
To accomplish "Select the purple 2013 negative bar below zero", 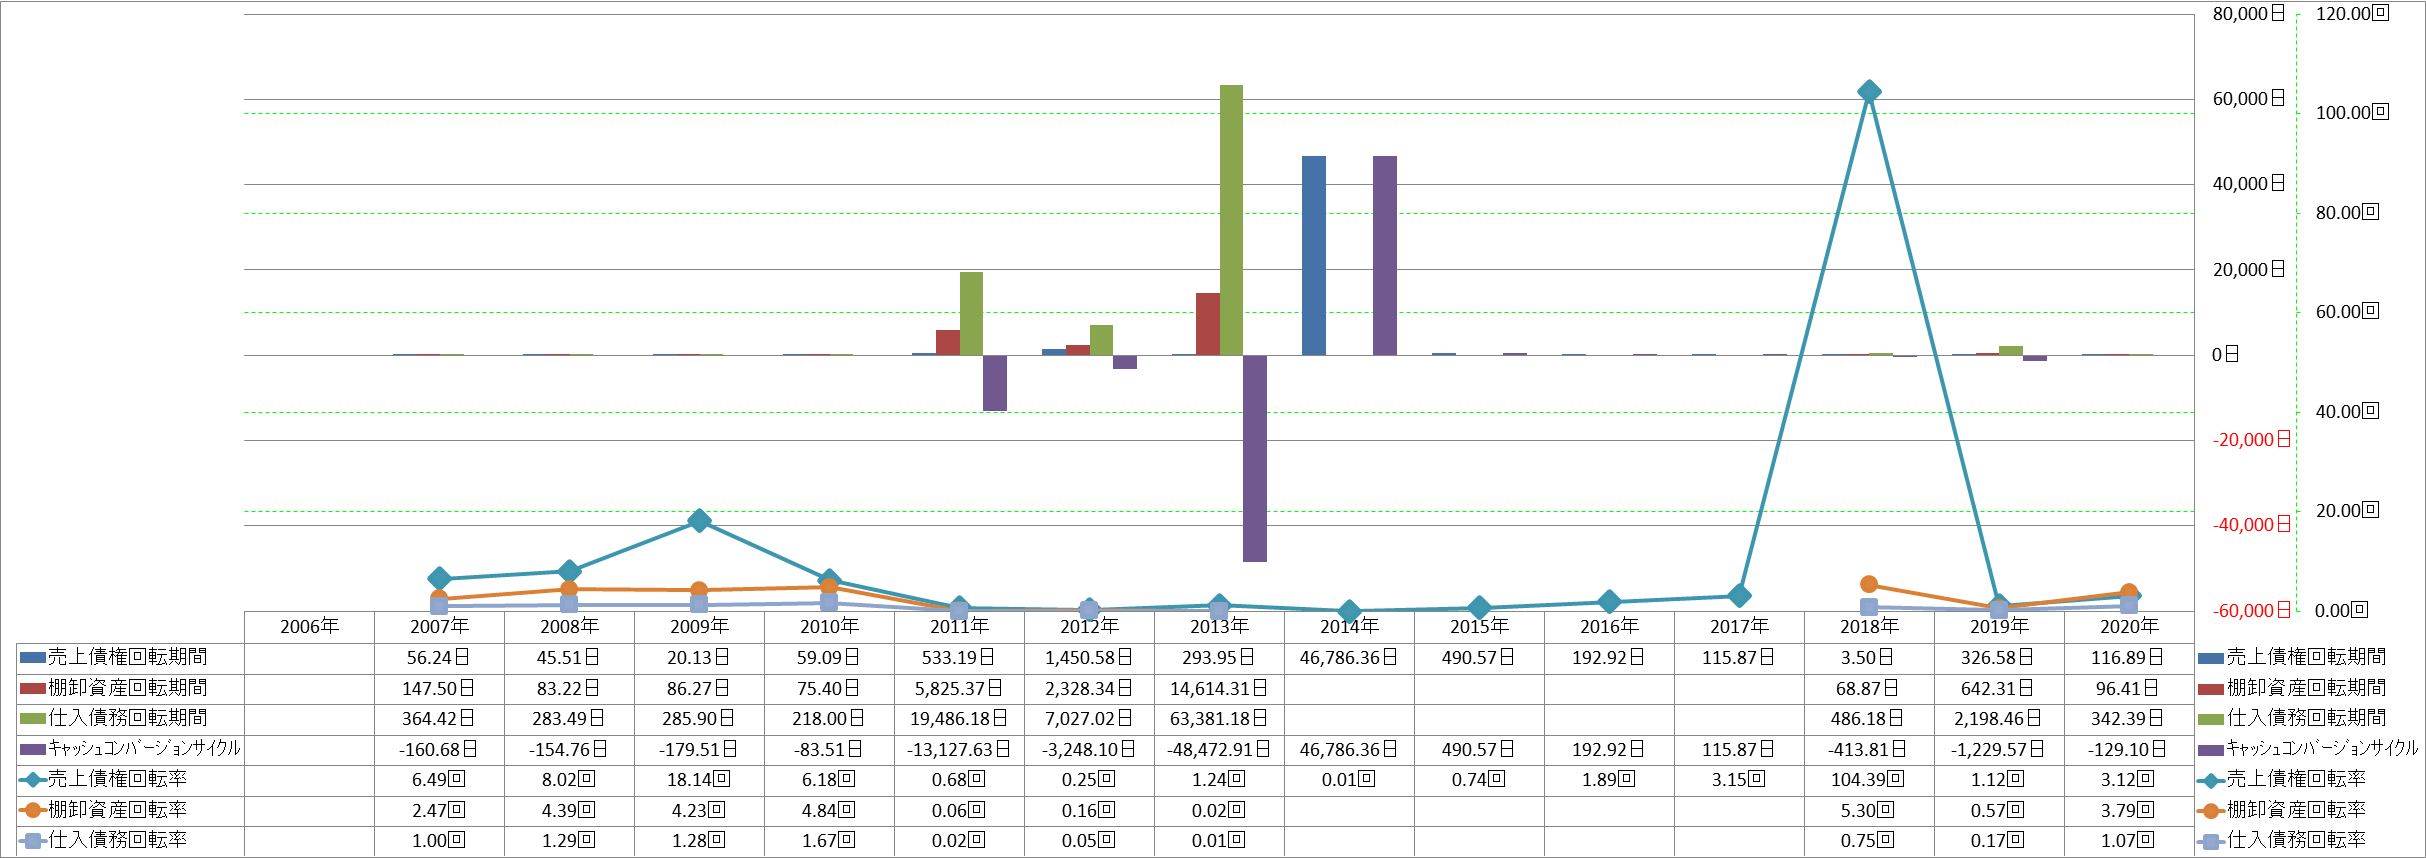I will tap(1255, 458).
